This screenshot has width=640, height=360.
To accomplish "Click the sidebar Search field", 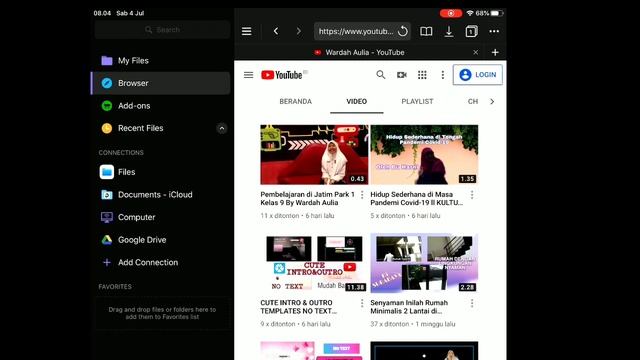I will coord(162,30).
